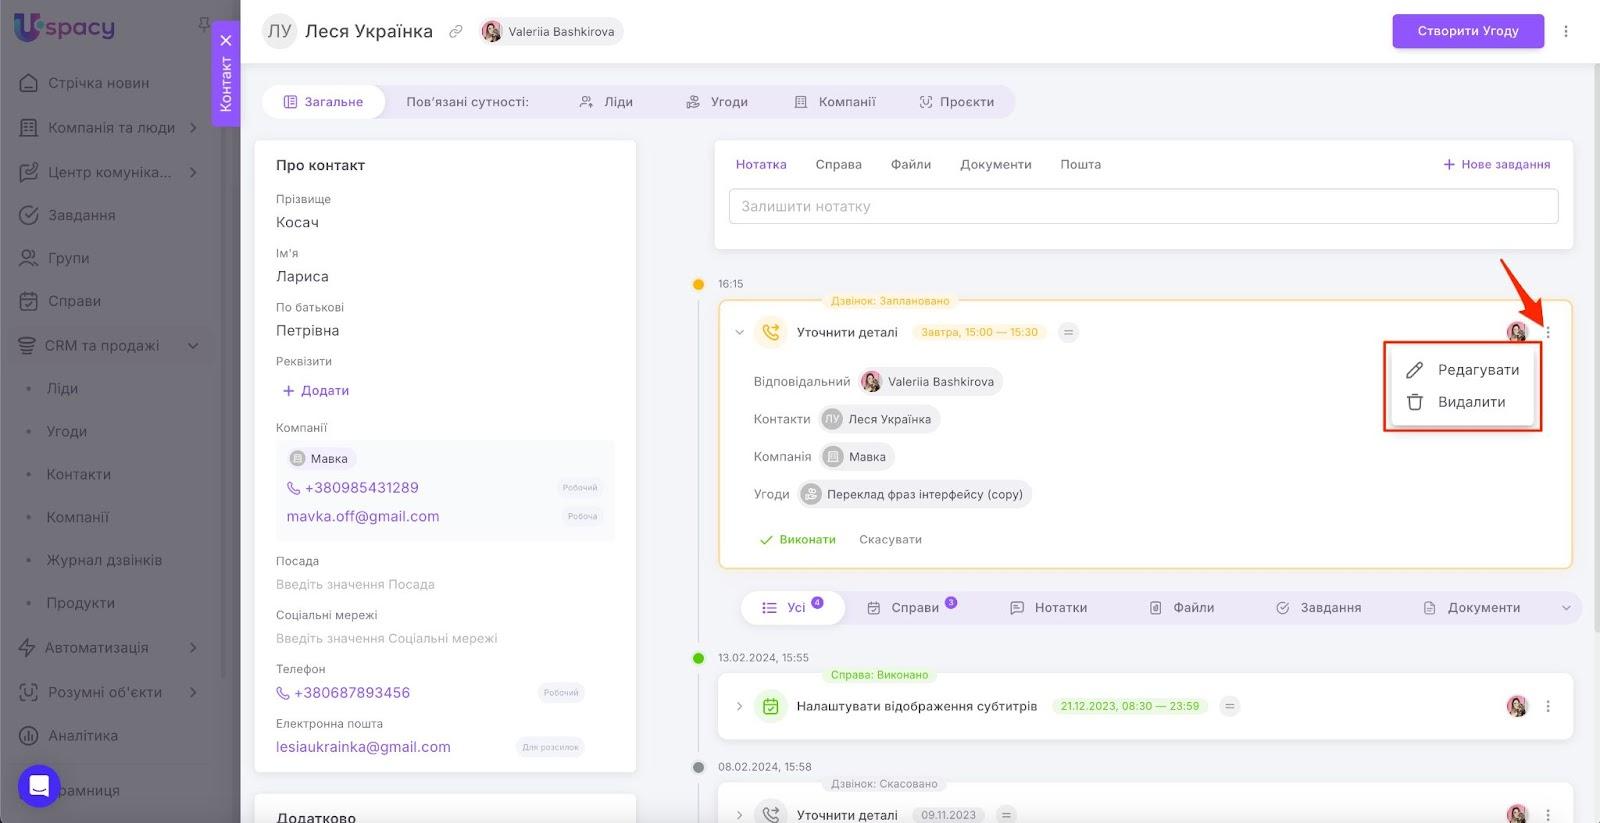This screenshot has width=1600, height=823.
Task: Open lesiaukrainka@gmail.com email link
Action: point(363,747)
